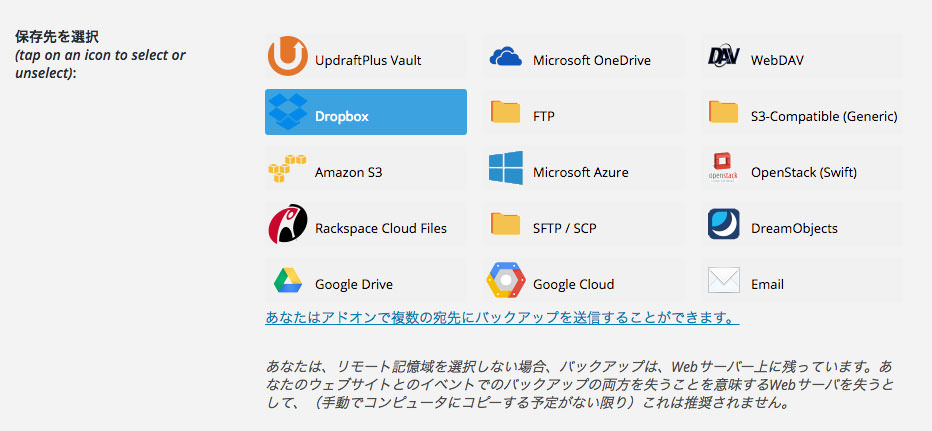
Task: Select the UpdraftPlus Vault icon
Action: (288, 56)
